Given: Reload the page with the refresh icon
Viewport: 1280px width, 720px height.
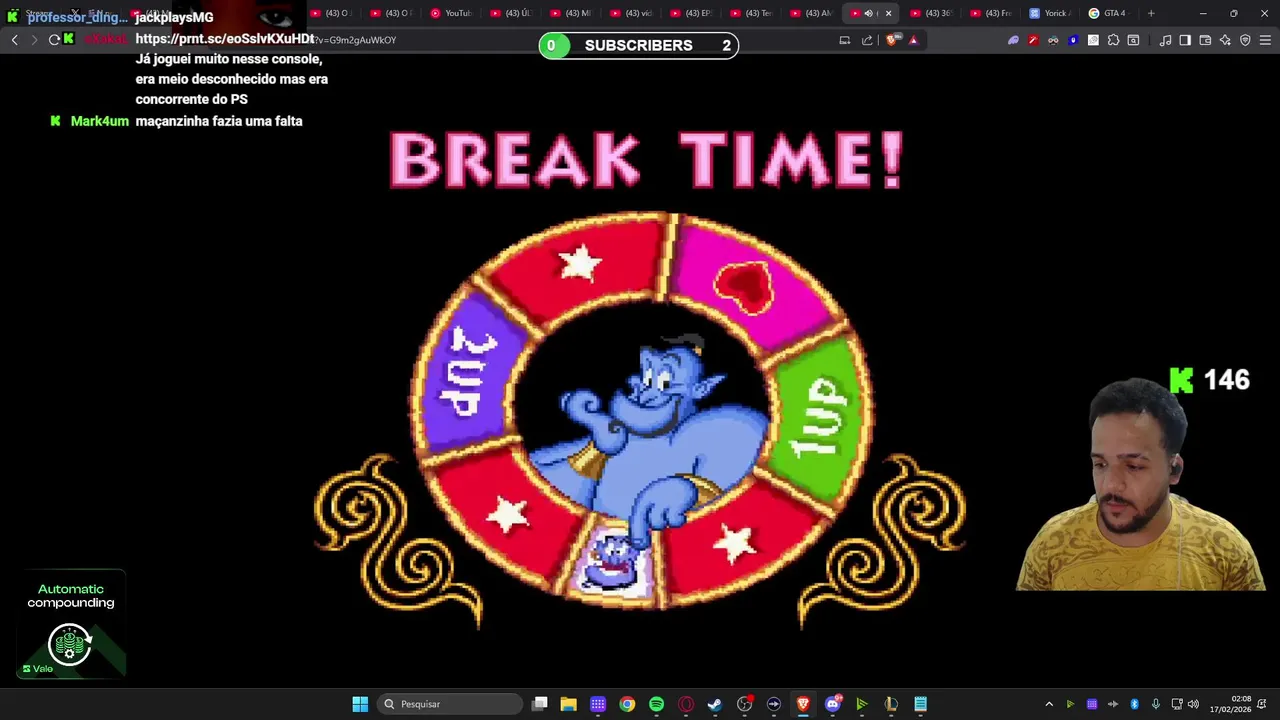Looking at the screenshot, I should click(54, 40).
